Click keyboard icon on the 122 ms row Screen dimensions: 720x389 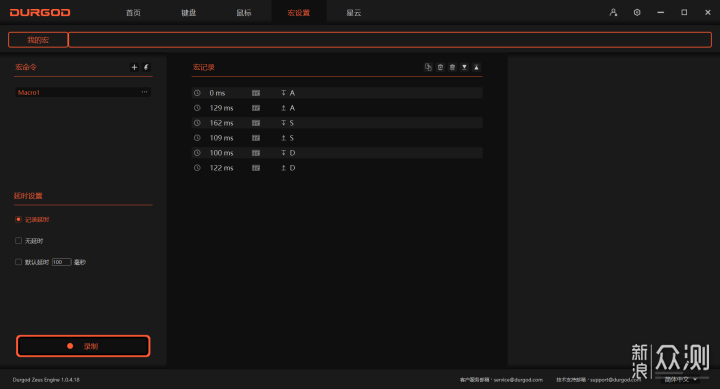tap(256, 168)
